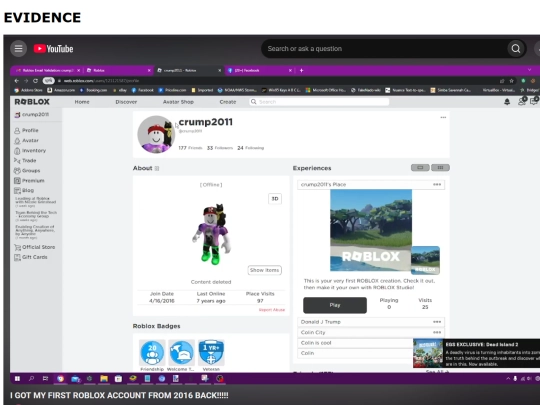Open the Imported bookmarks folder
The width and height of the screenshot is (540, 405).
click(202, 90)
